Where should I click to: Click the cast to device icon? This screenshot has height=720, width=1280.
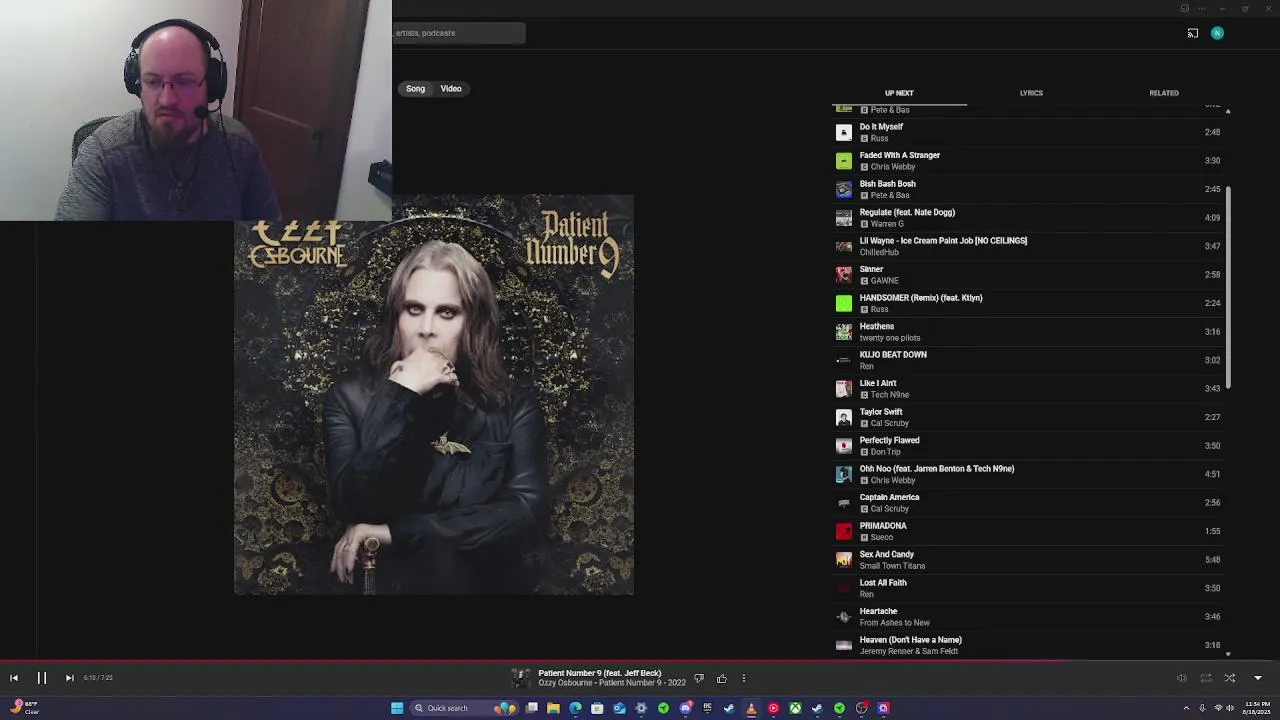tap(1192, 33)
